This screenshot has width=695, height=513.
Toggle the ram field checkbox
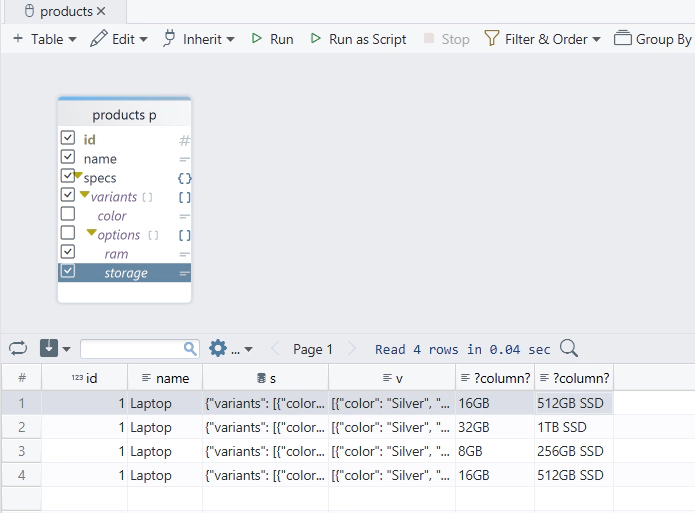68,253
